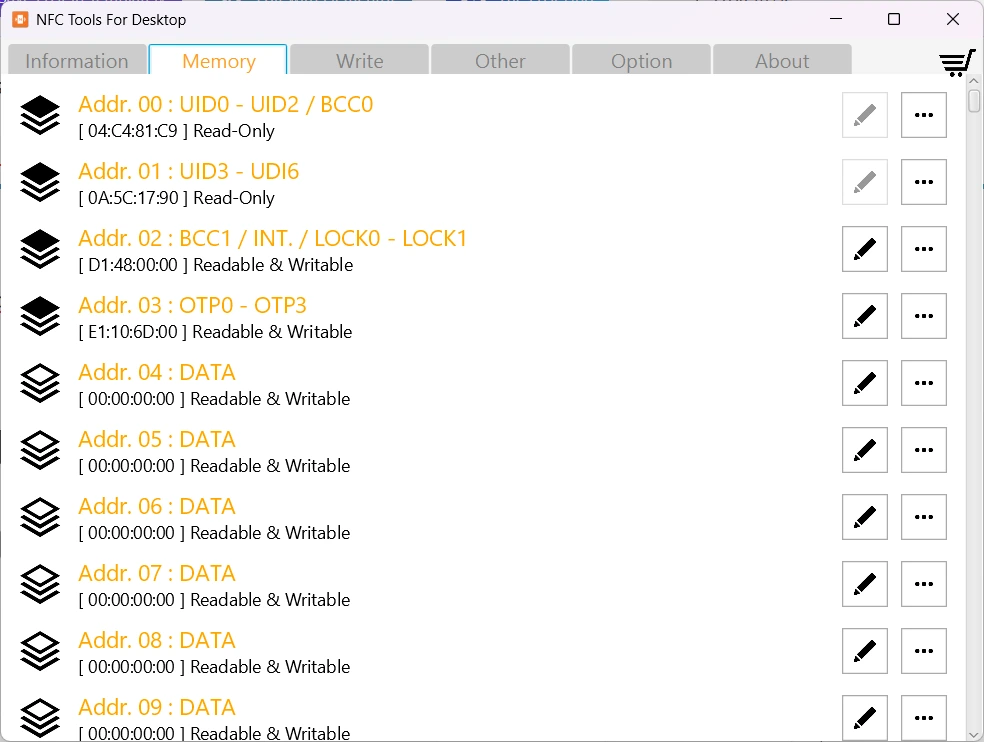
Task: Click the Addr. 02 : BCC1 / INT. / LOCK0 - LOCK1 title
Action: pyautogui.click(x=272, y=239)
